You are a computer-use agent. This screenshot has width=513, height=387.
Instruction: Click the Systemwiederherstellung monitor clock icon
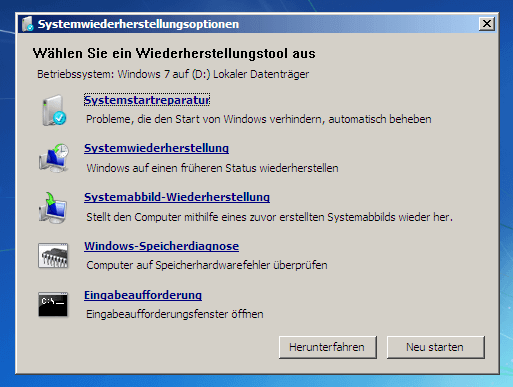click(54, 158)
